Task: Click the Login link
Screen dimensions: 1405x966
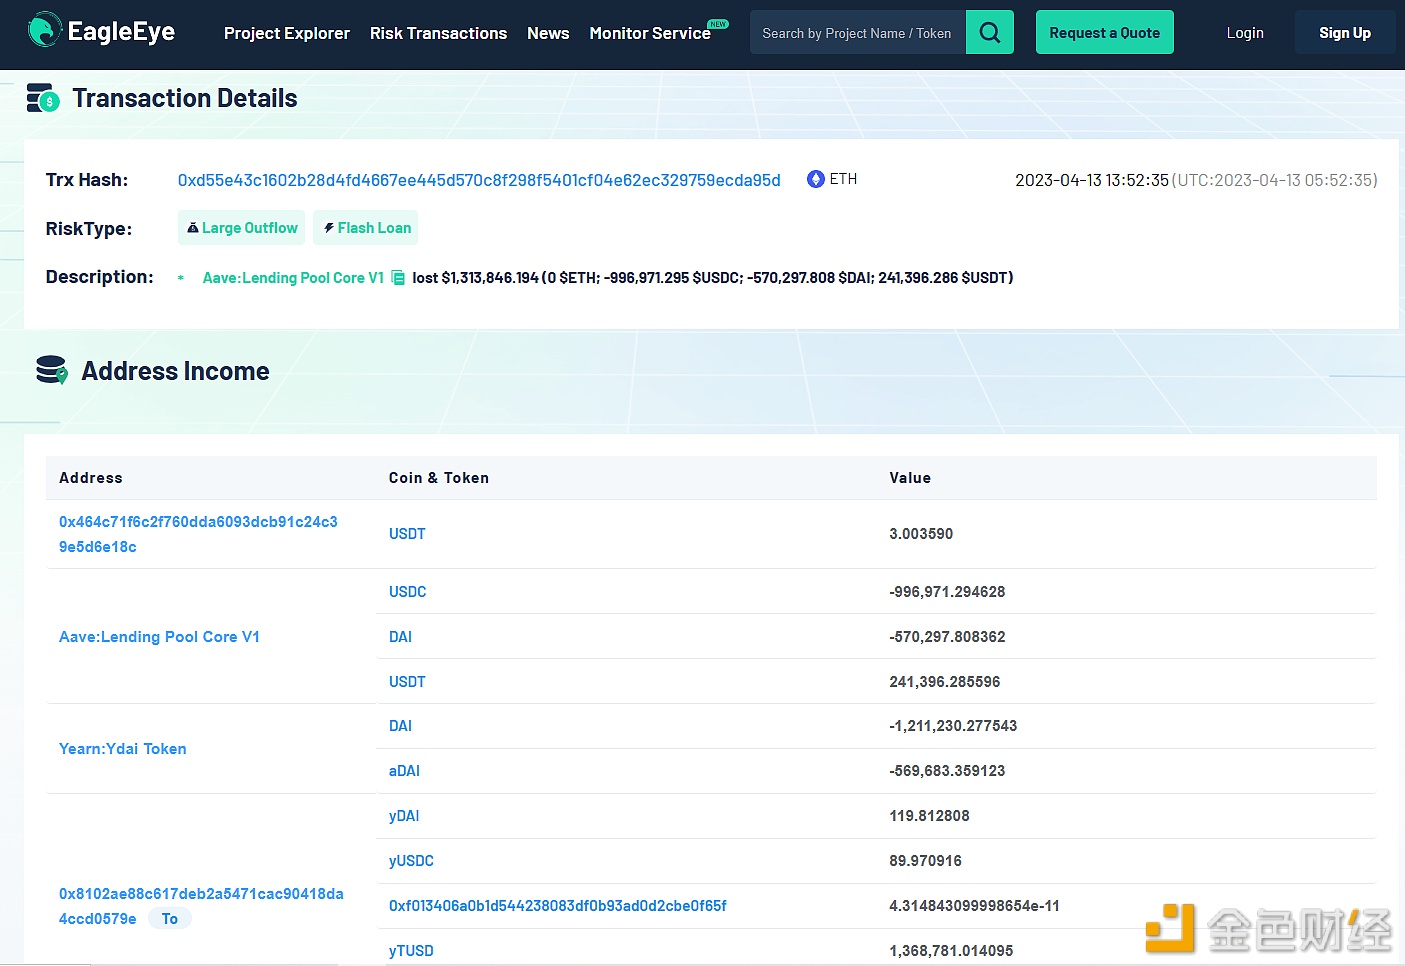Action: point(1245,33)
